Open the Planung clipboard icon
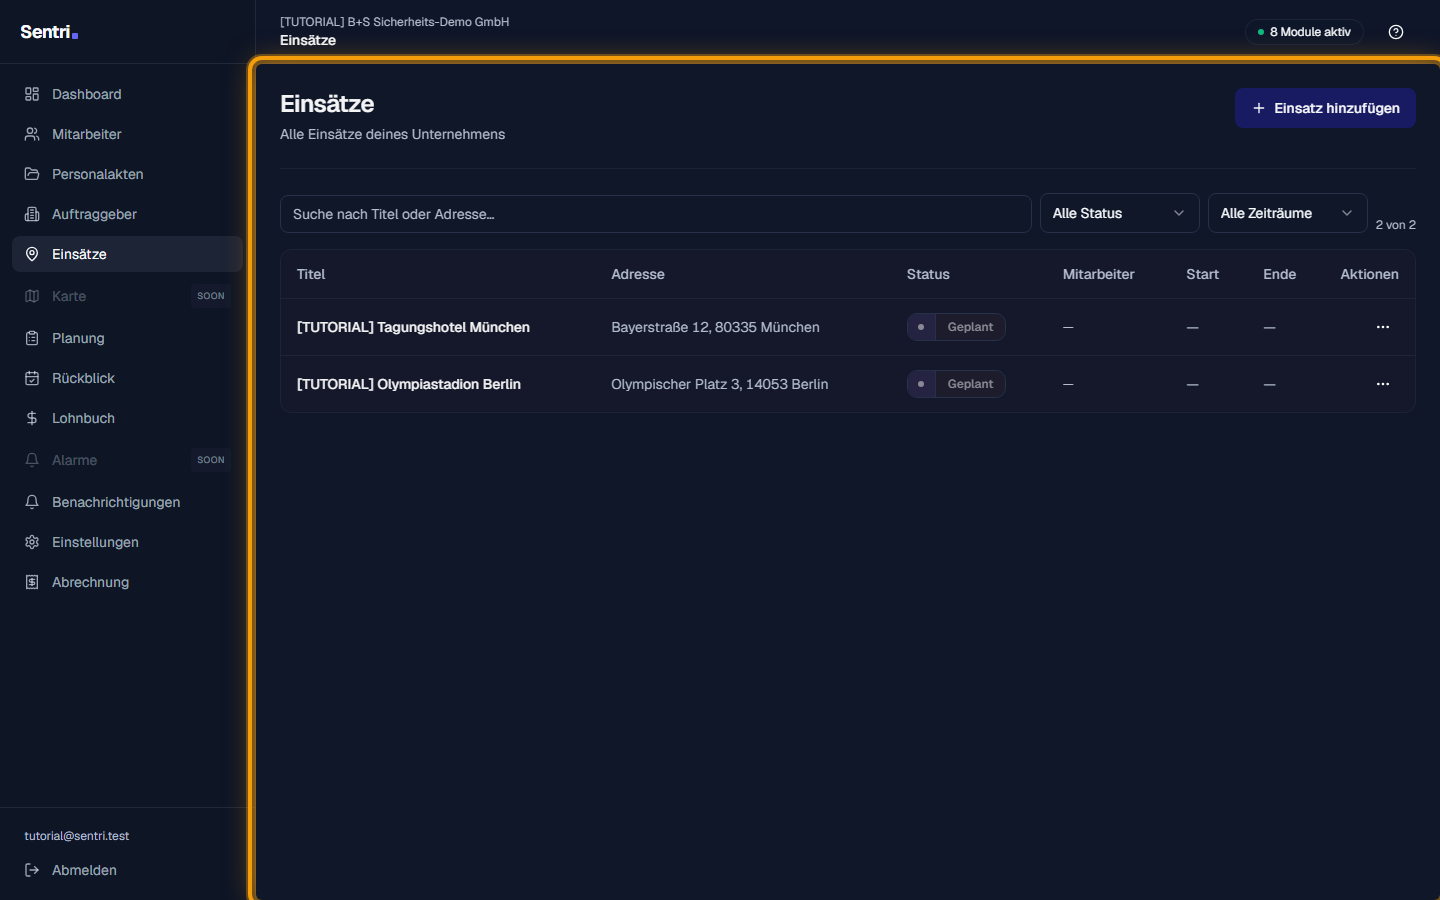This screenshot has width=1440, height=900. tap(32, 338)
